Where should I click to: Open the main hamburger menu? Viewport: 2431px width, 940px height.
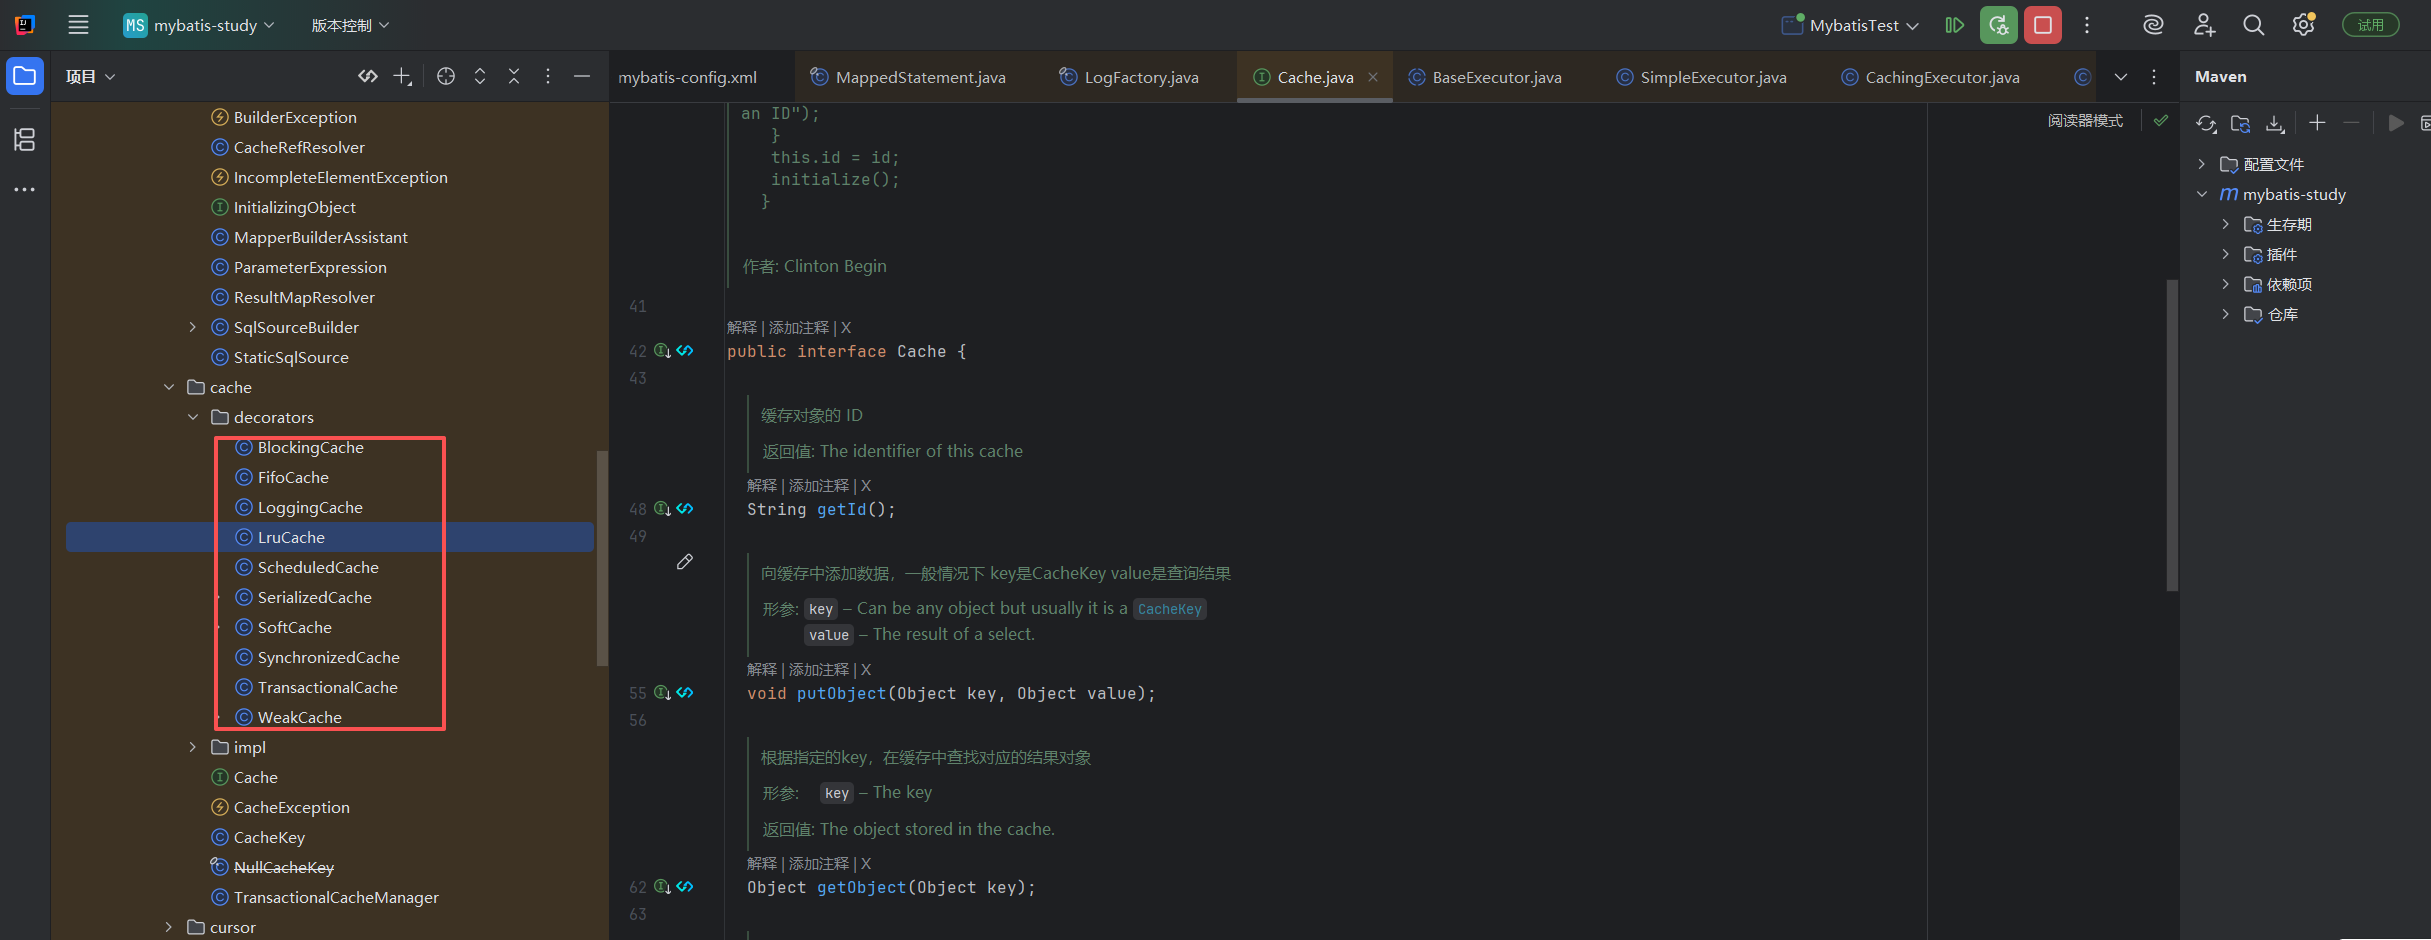click(x=78, y=25)
